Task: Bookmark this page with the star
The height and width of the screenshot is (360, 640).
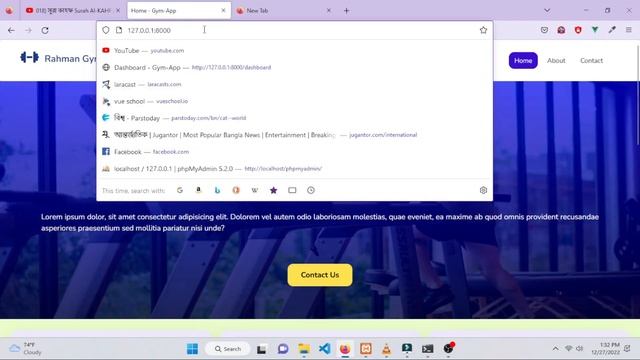Action: 483,30
